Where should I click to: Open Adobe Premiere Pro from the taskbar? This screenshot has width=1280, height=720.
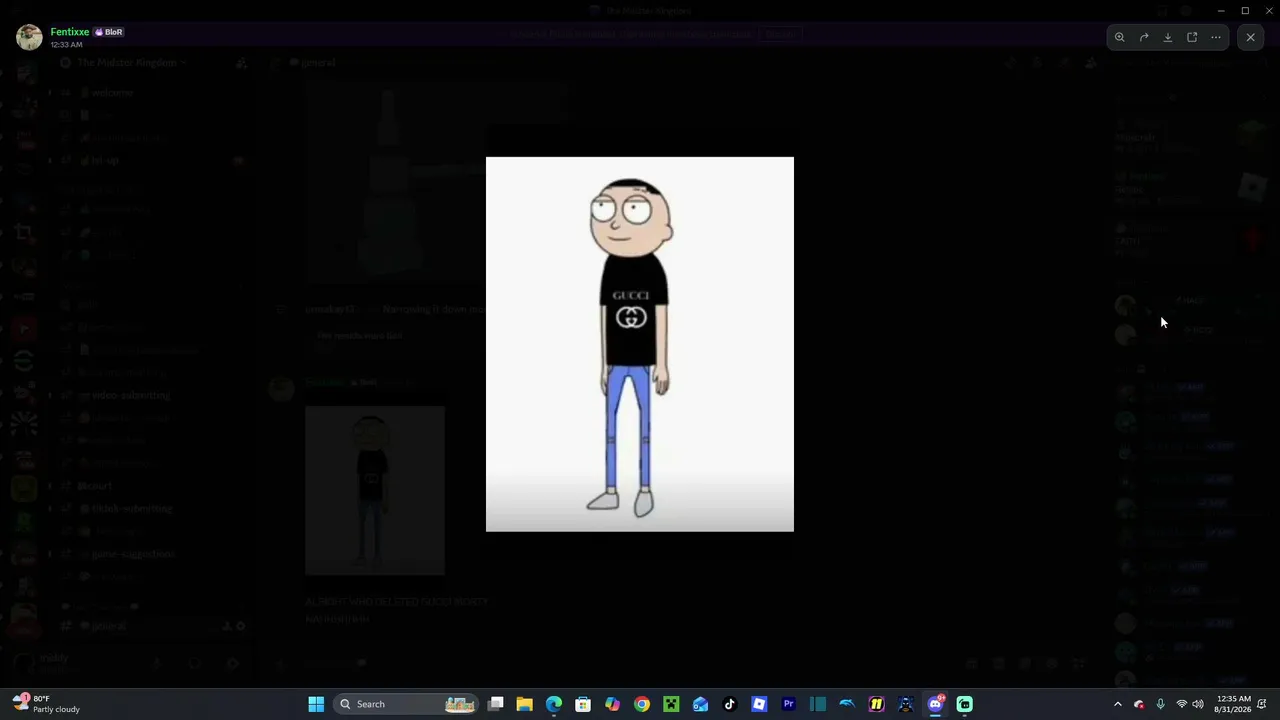(x=788, y=704)
